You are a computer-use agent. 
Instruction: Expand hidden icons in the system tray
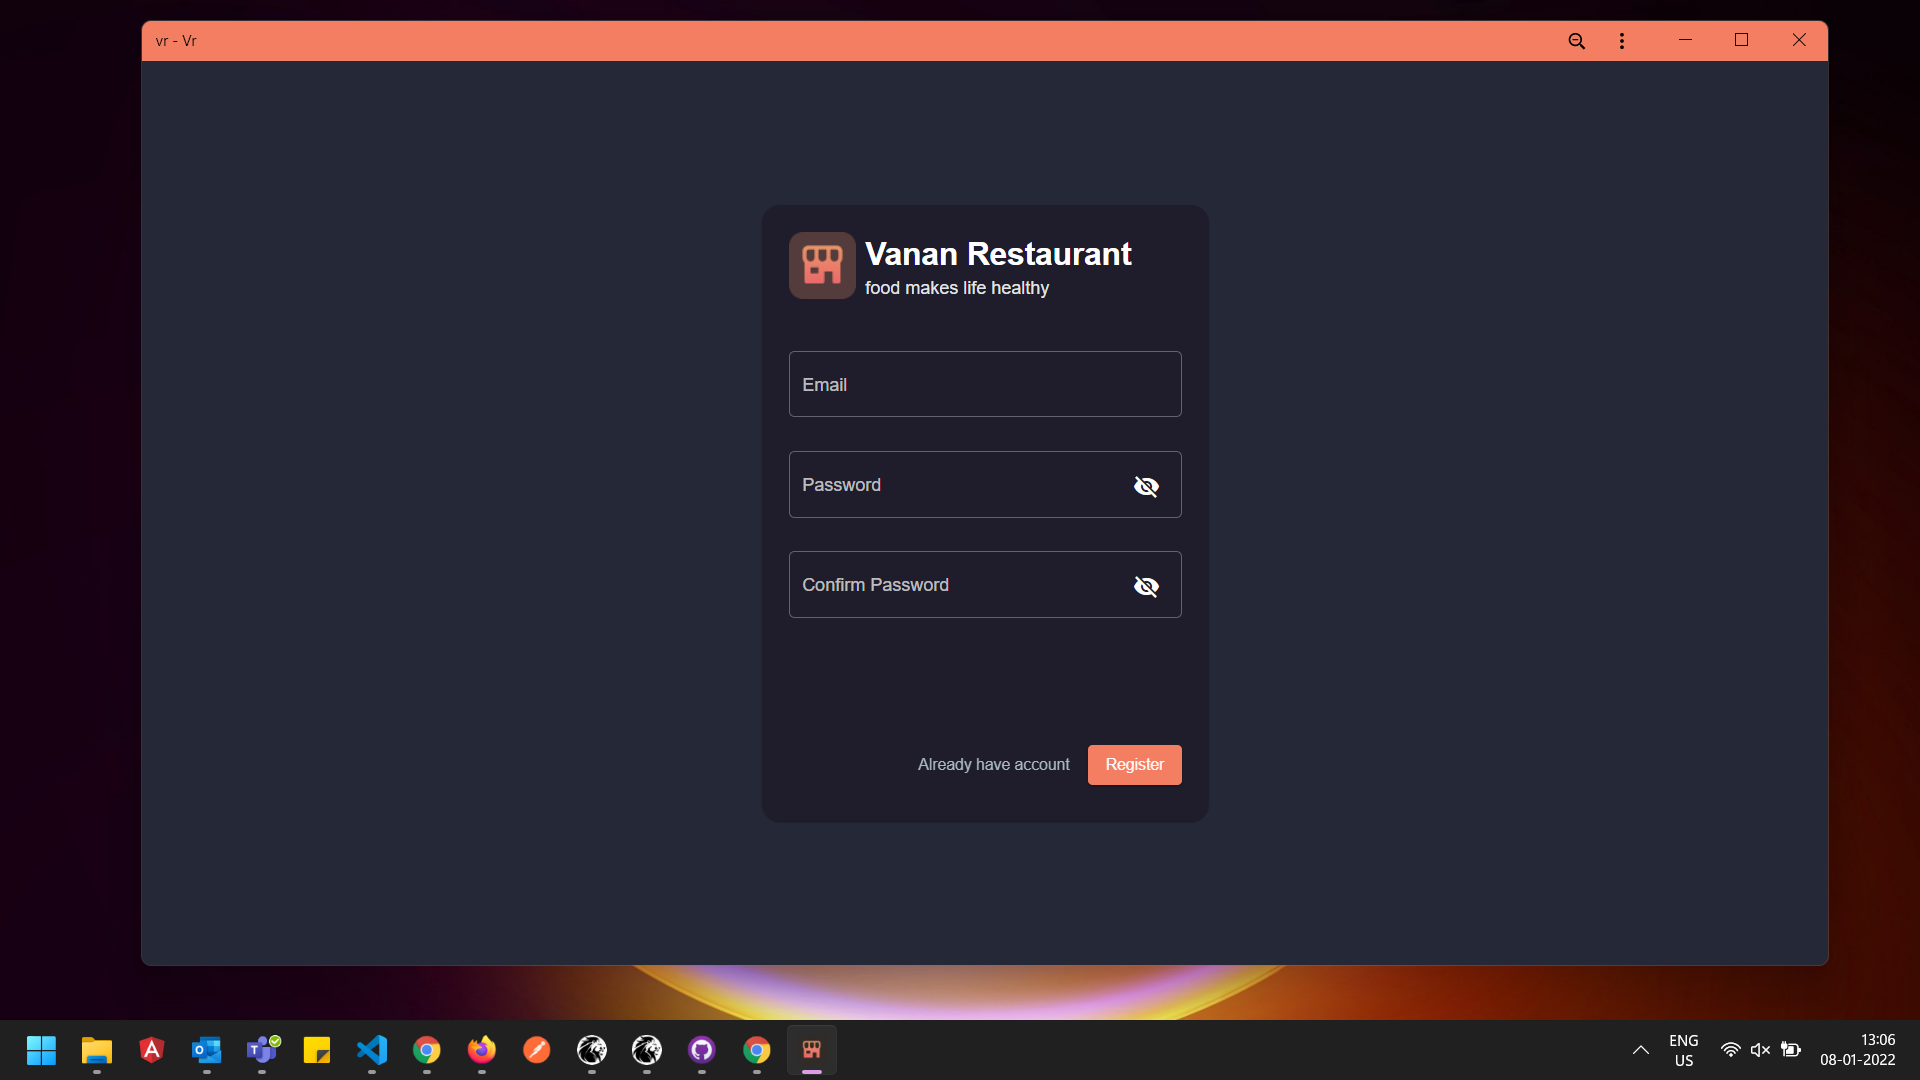tap(1640, 1050)
